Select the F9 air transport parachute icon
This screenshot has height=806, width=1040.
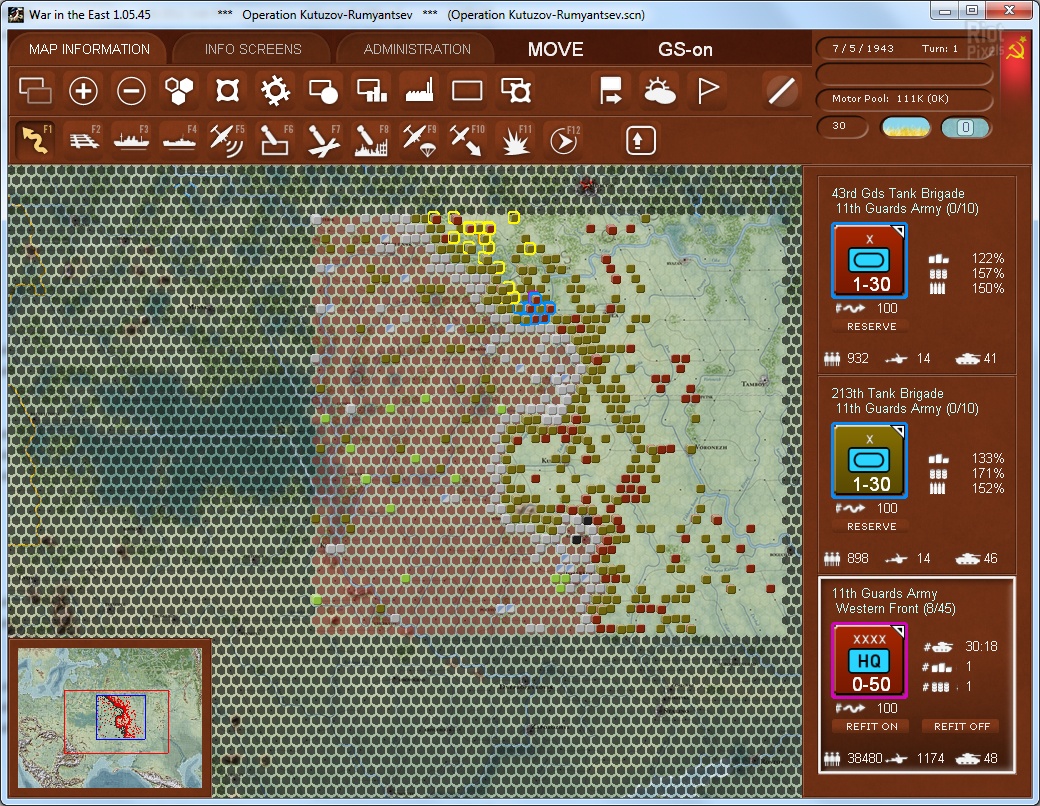pyautogui.click(x=419, y=139)
